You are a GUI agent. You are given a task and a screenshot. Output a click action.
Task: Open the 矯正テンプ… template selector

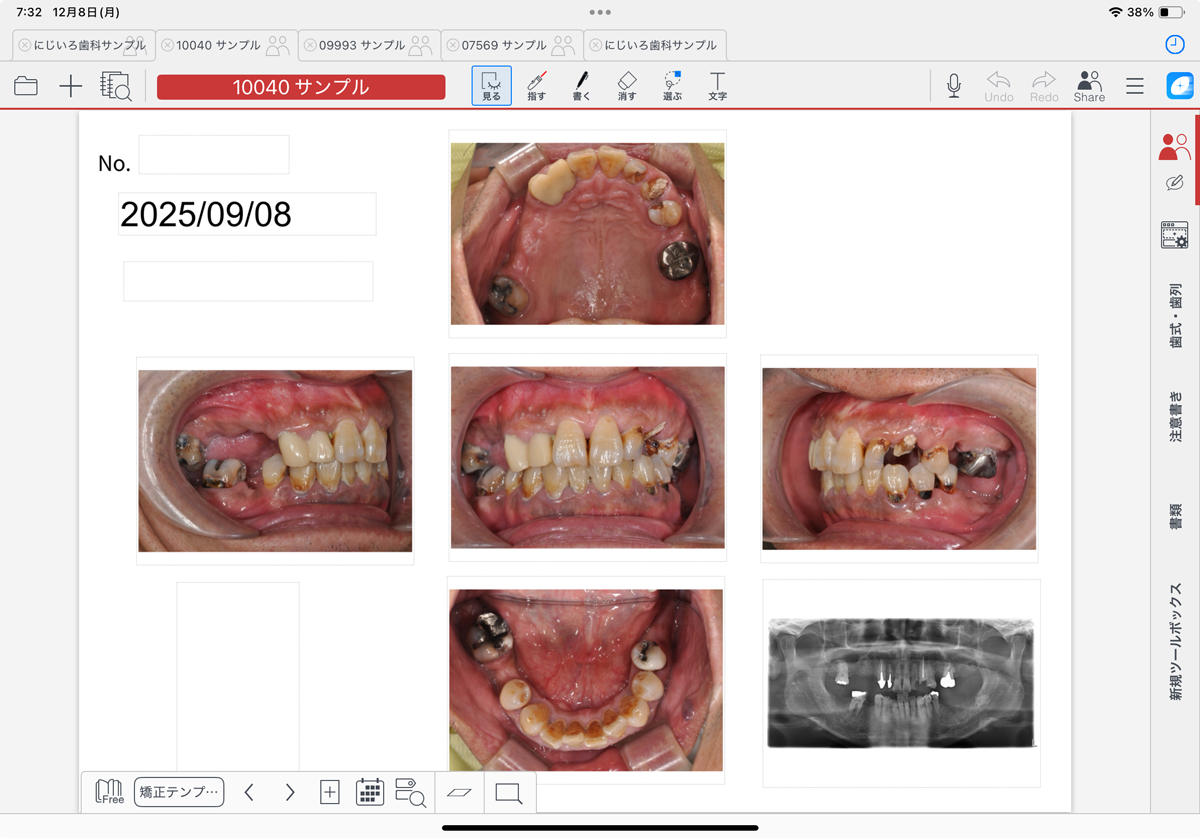179,792
